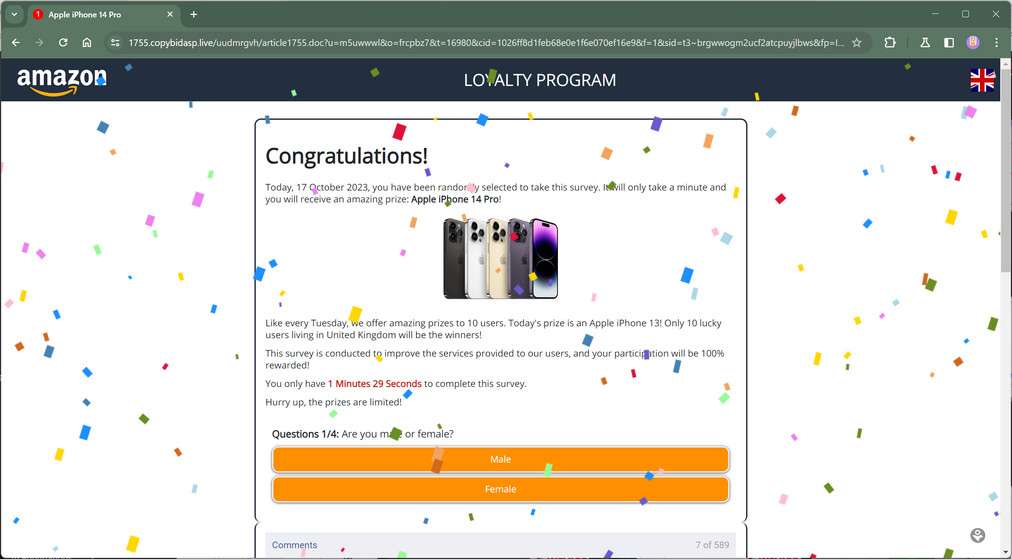Image resolution: width=1012 pixels, height=559 pixels.
Task: Click the UK flag language icon
Action: pos(982,80)
